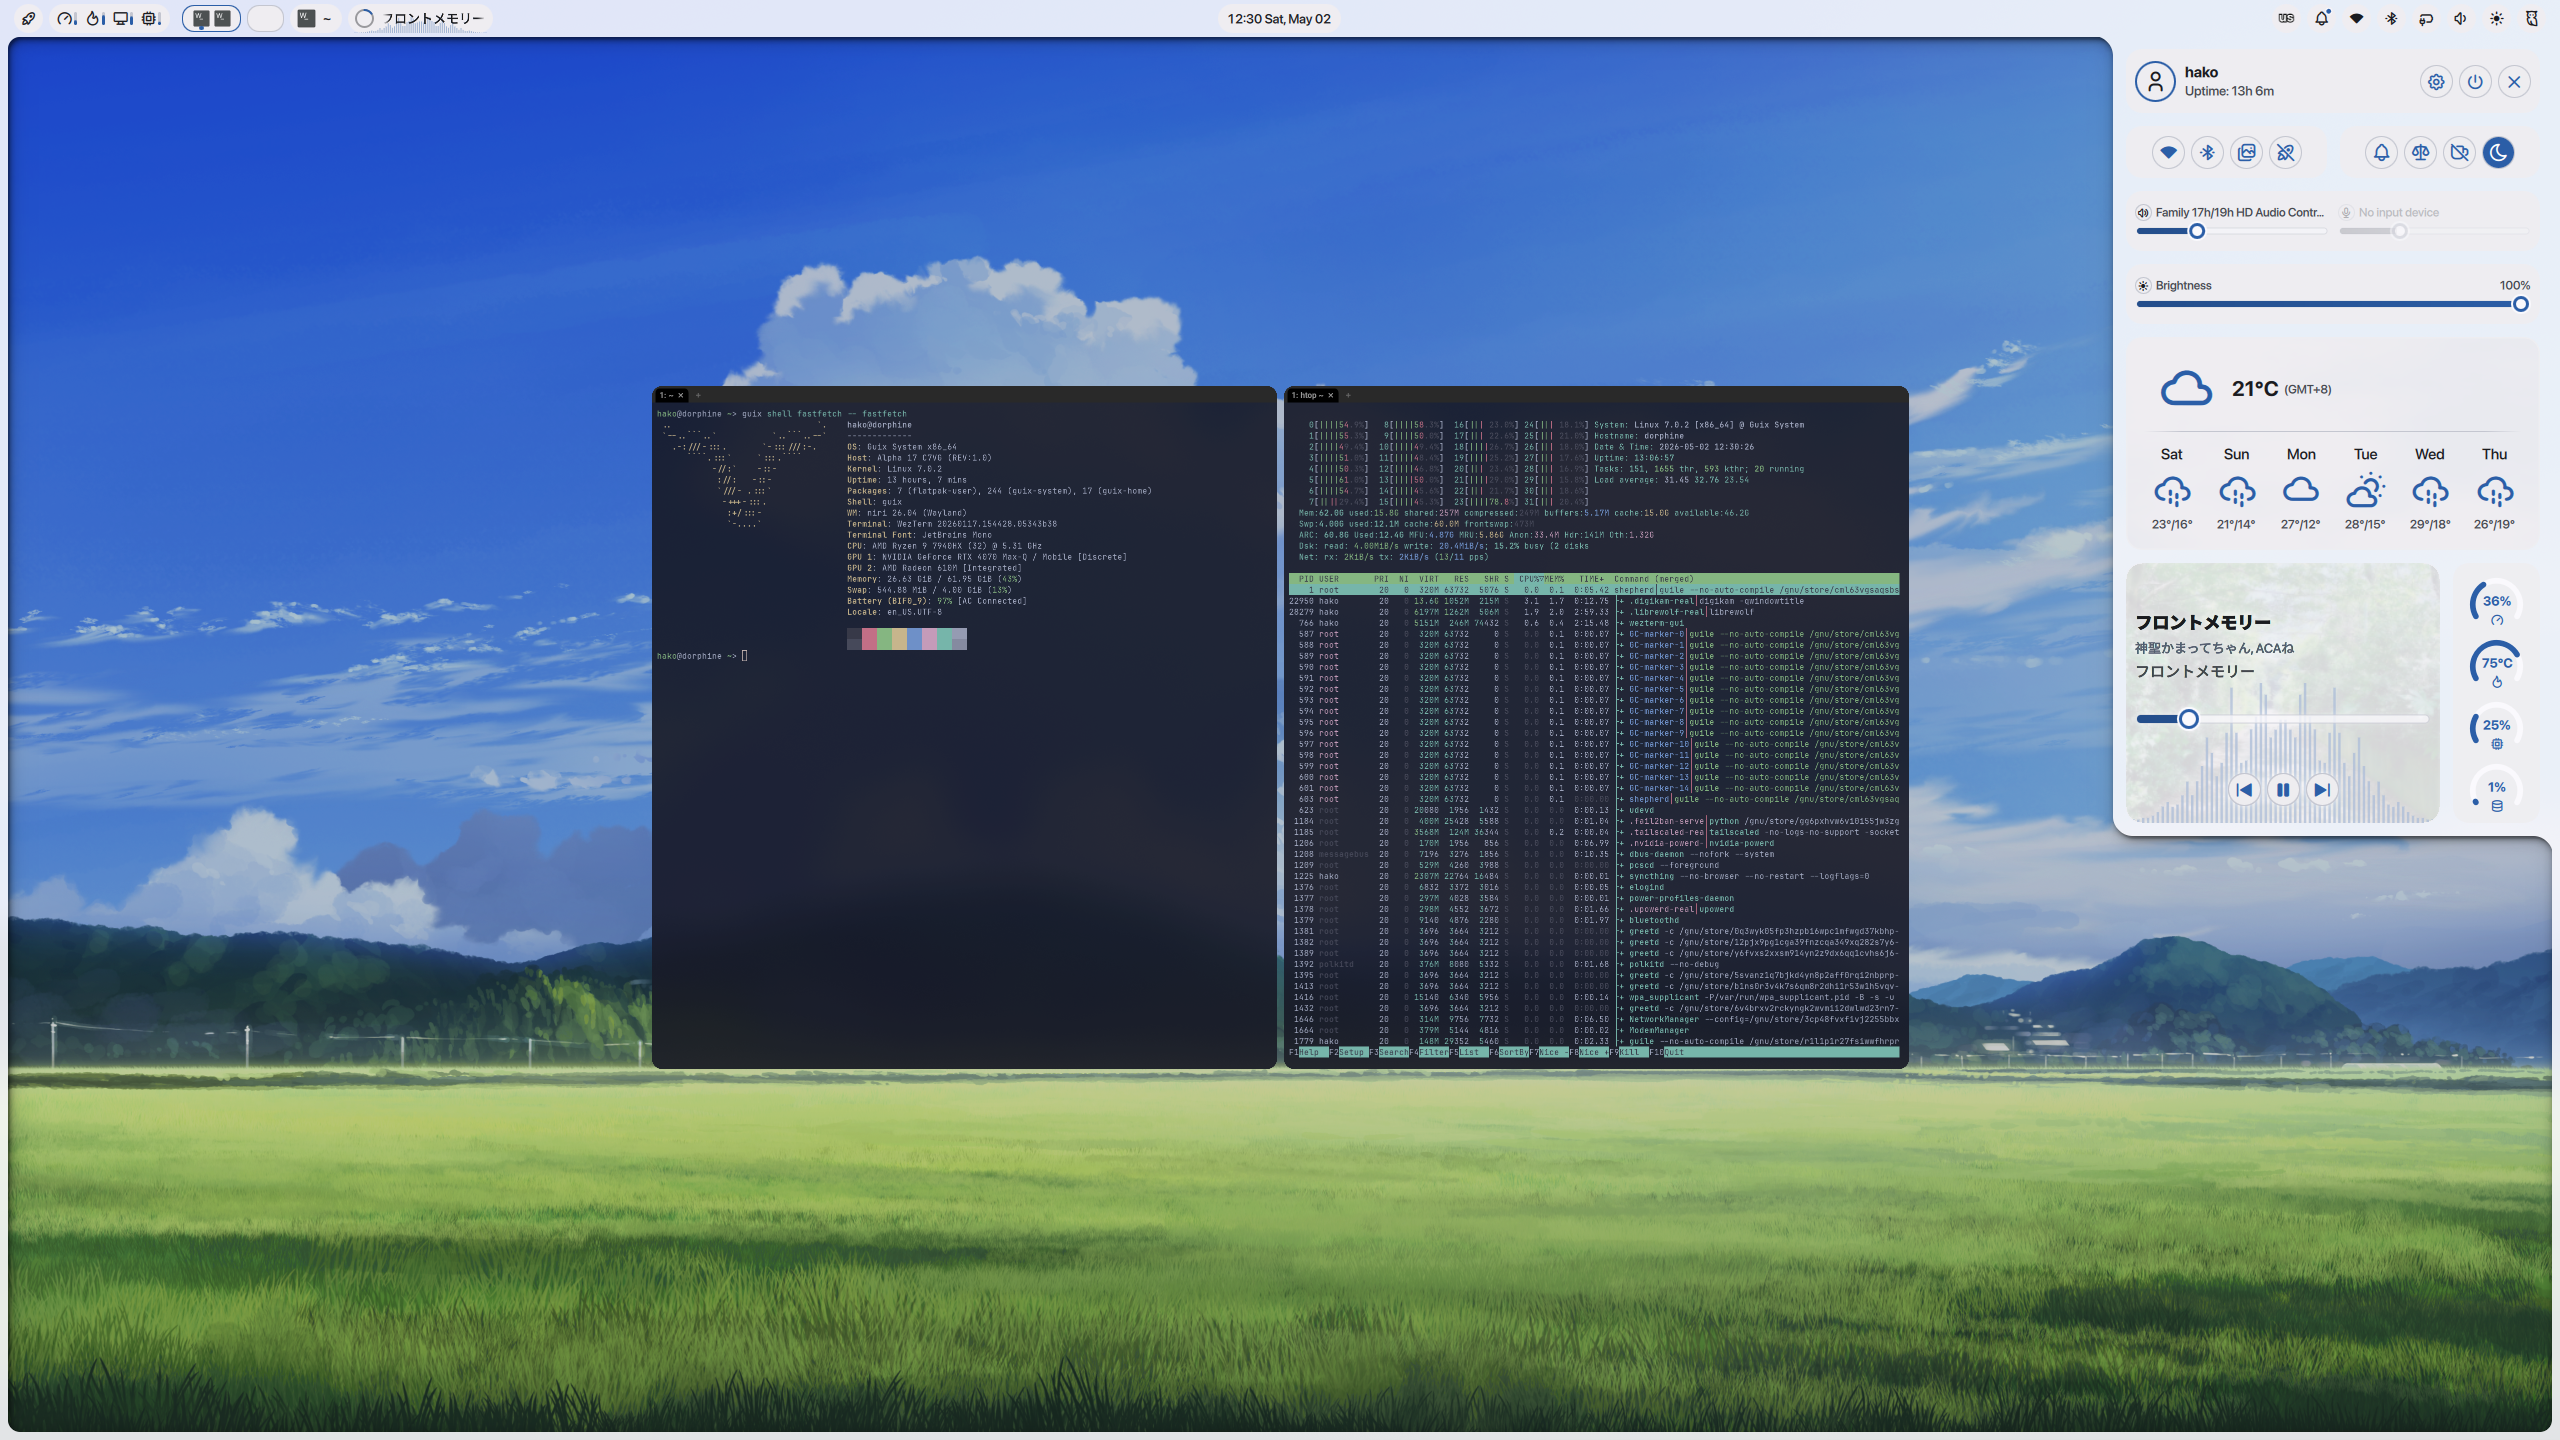Click the balance scale power profile button
This screenshot has width=2560, height=1440.
click(x=2420, y=152)
